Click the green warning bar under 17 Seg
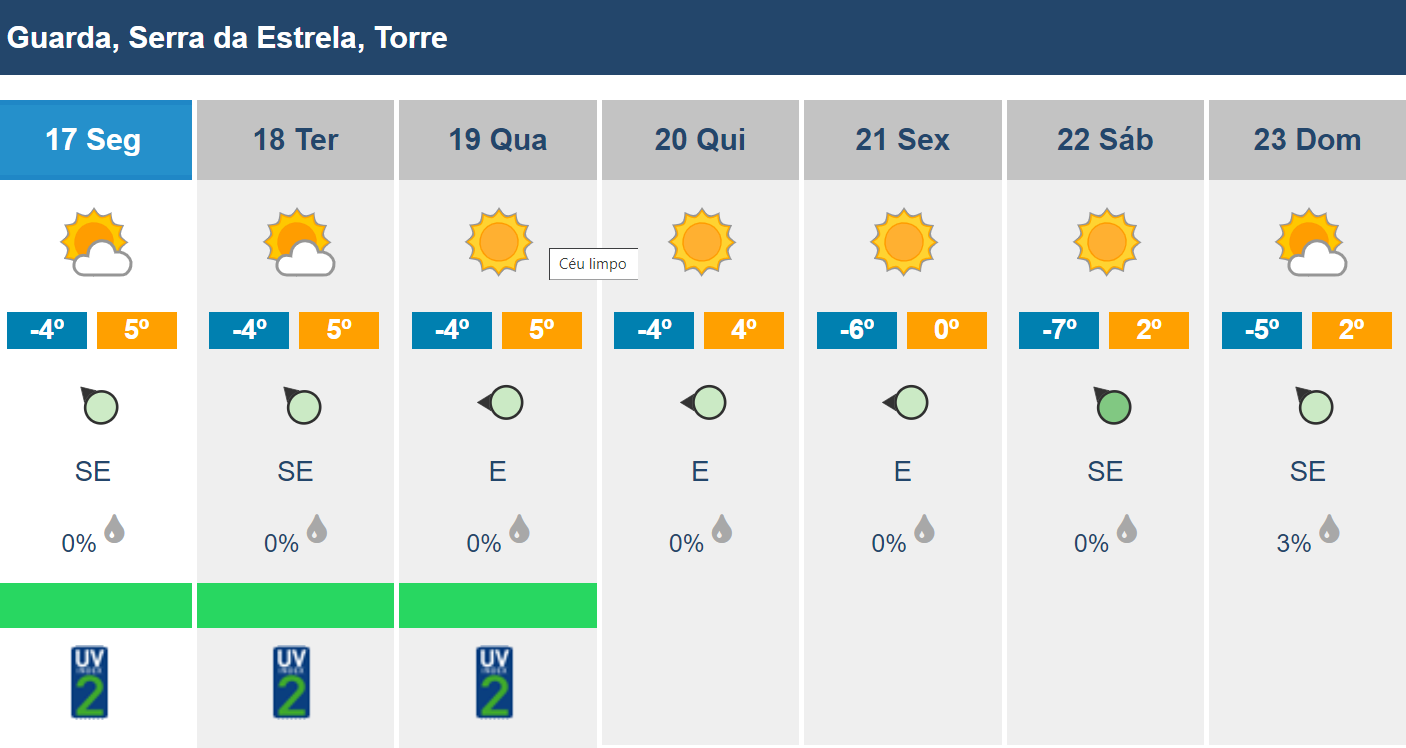 (x=96, y=605)
